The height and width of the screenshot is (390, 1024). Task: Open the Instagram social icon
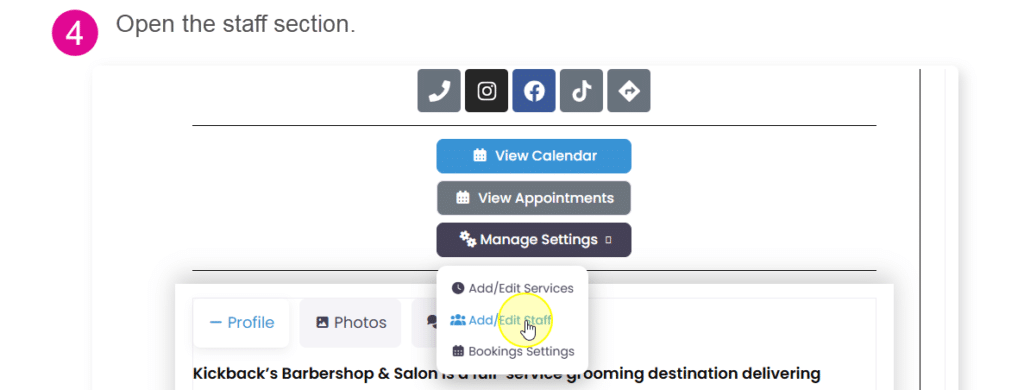[x=487, y=91]
